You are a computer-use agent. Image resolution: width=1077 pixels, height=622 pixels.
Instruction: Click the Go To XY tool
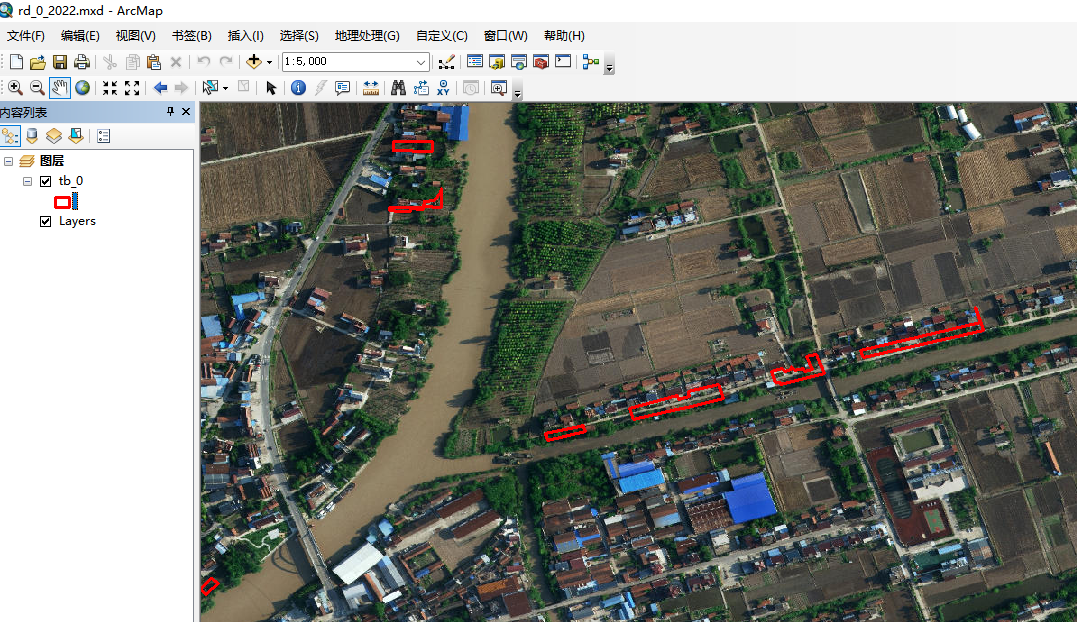click(443, 88)
